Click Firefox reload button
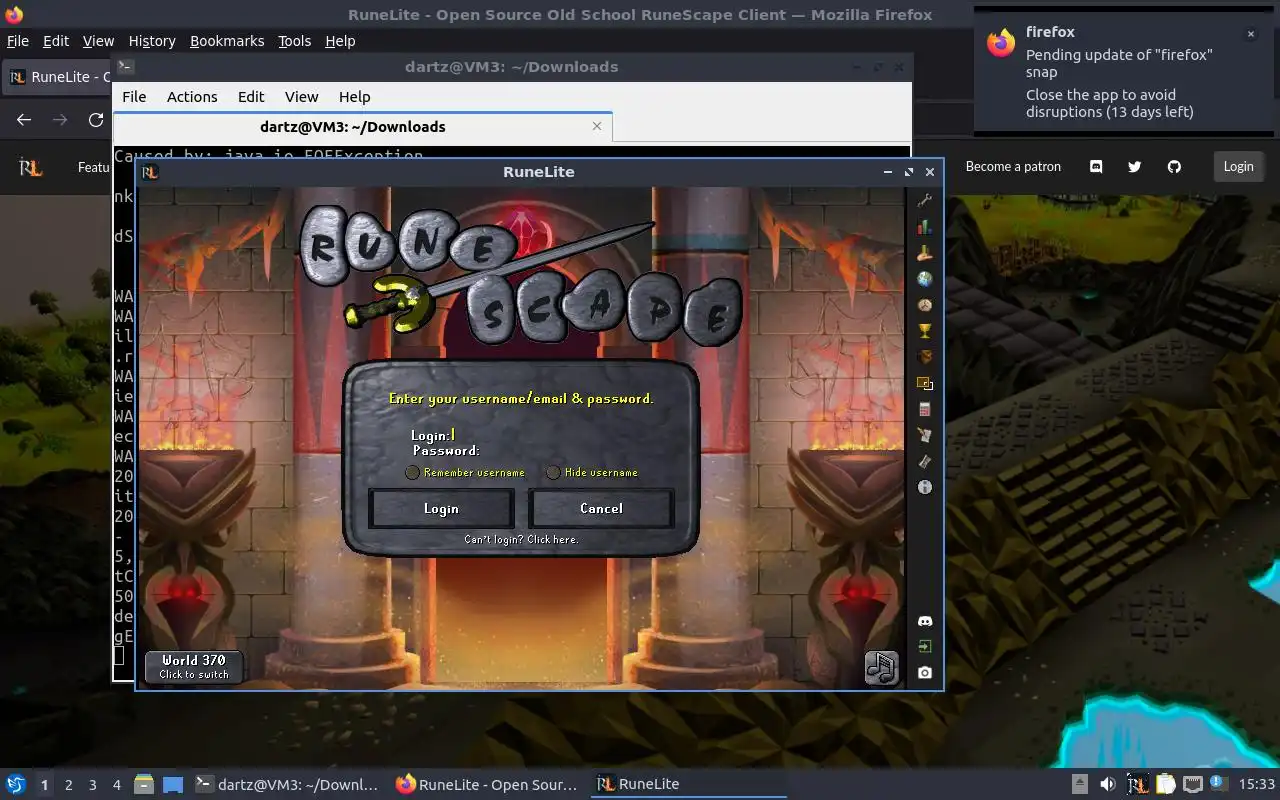This screenshot has height=800, width=1280. click(96, 120)
